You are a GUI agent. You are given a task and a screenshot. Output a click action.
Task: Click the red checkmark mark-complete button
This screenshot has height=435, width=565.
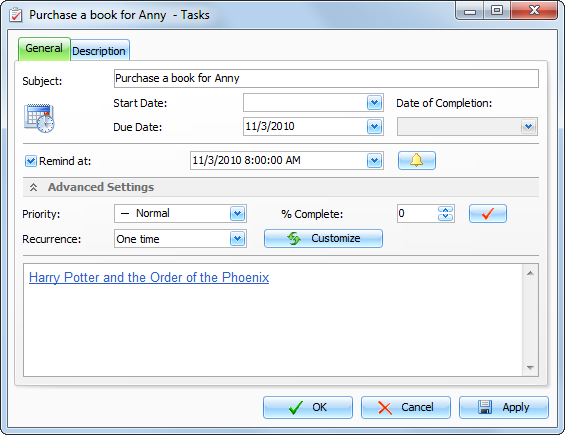coord(488,213)
